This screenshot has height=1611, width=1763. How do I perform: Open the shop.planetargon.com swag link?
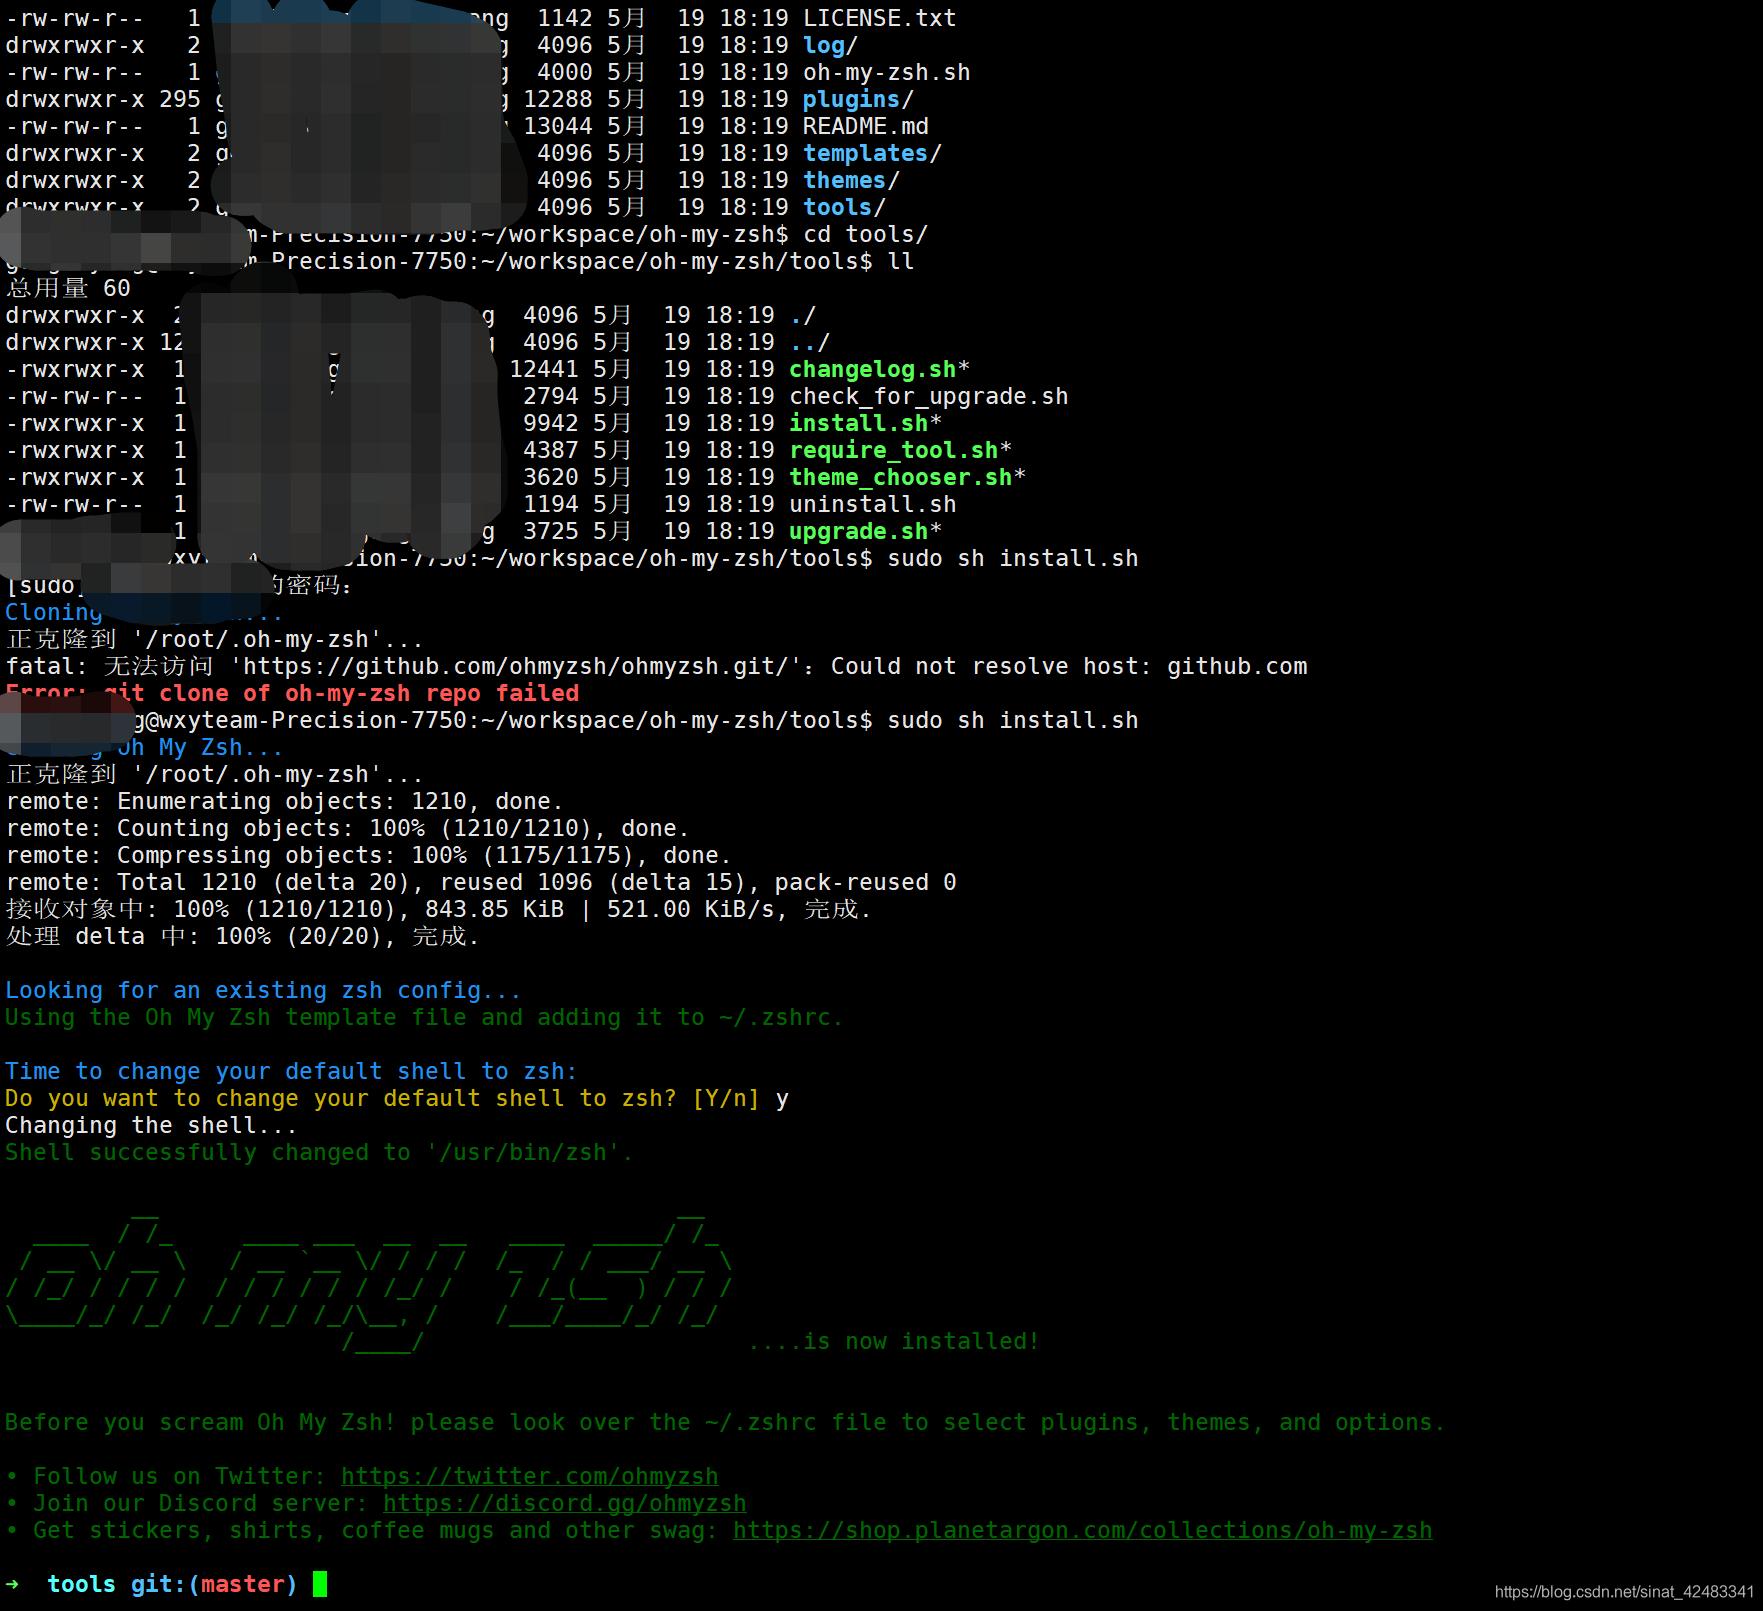[1082, 1530]
